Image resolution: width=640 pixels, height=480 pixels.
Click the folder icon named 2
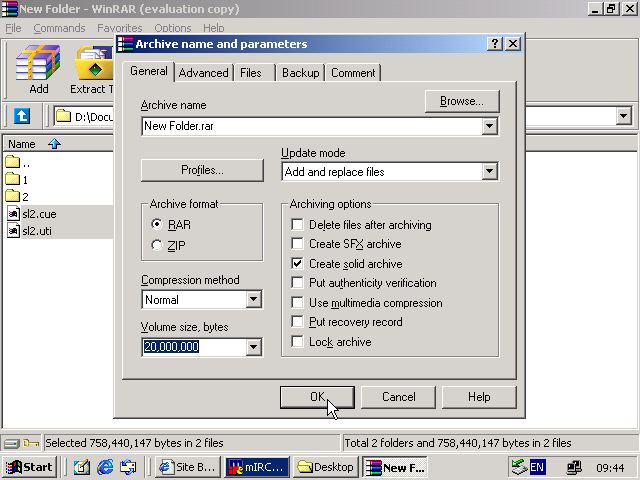(x=13, y=196)
